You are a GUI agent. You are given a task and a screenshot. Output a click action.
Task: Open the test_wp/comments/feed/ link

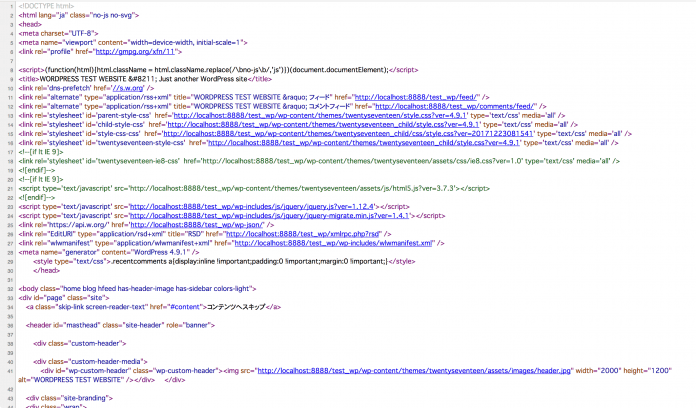tap(455, 106)
